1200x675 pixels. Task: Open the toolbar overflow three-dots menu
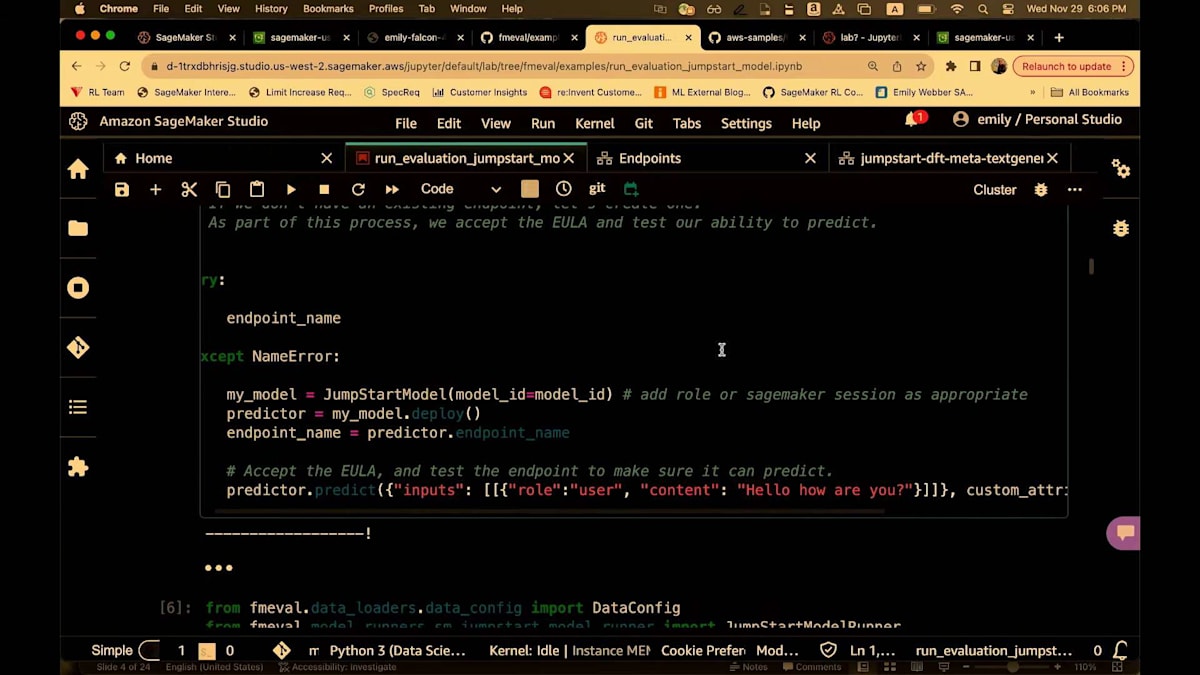[x=1074, y=189]
